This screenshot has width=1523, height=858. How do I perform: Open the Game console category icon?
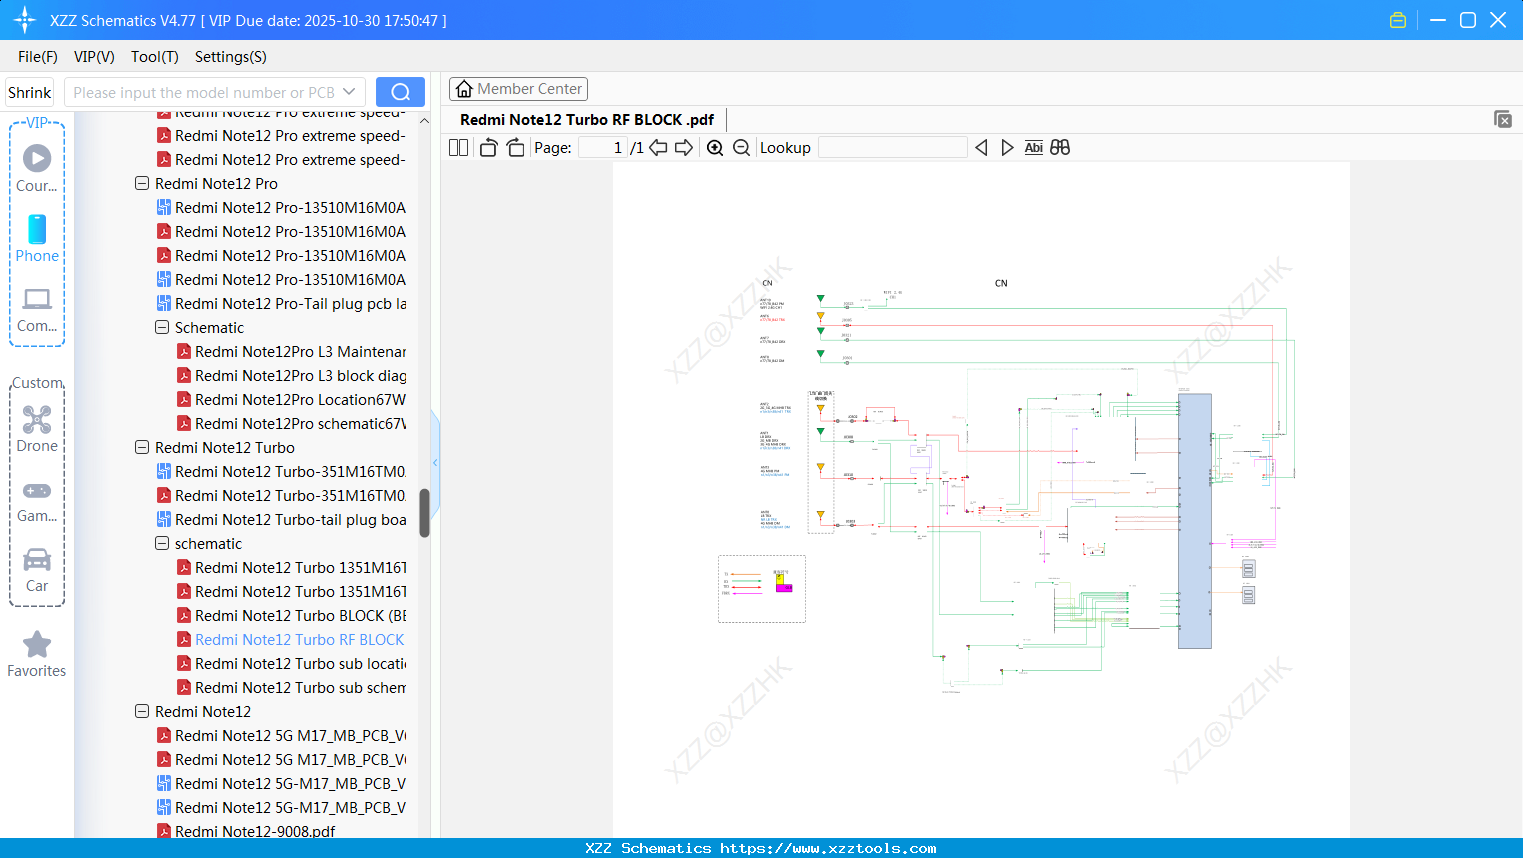point(37,490)
